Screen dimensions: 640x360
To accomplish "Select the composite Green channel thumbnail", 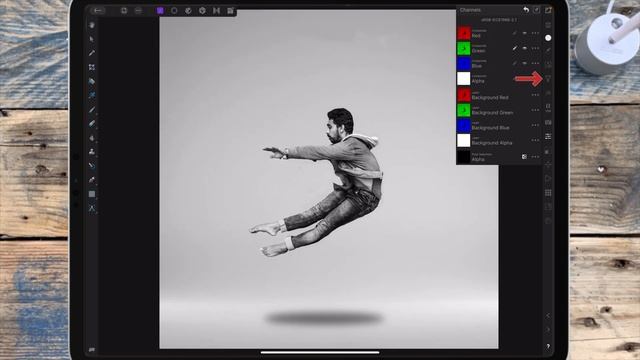I will click(464, 48).
